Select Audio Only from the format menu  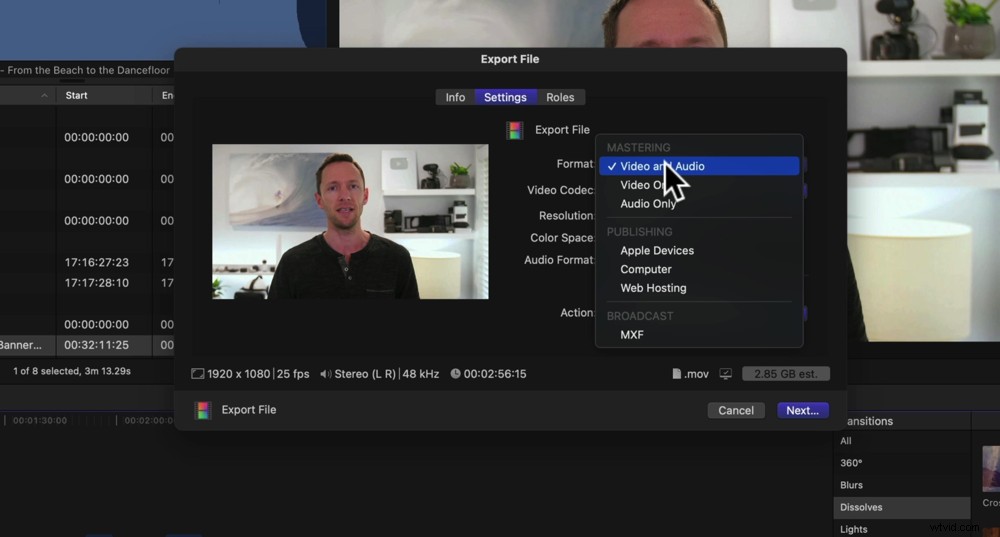pos(699,203)
